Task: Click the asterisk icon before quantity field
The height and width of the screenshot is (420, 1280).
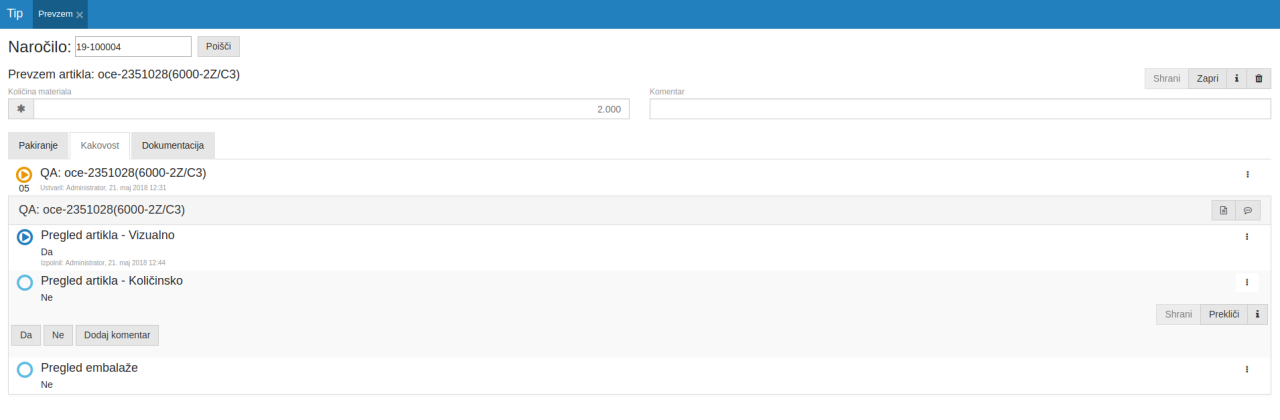Action: [21, 109]
